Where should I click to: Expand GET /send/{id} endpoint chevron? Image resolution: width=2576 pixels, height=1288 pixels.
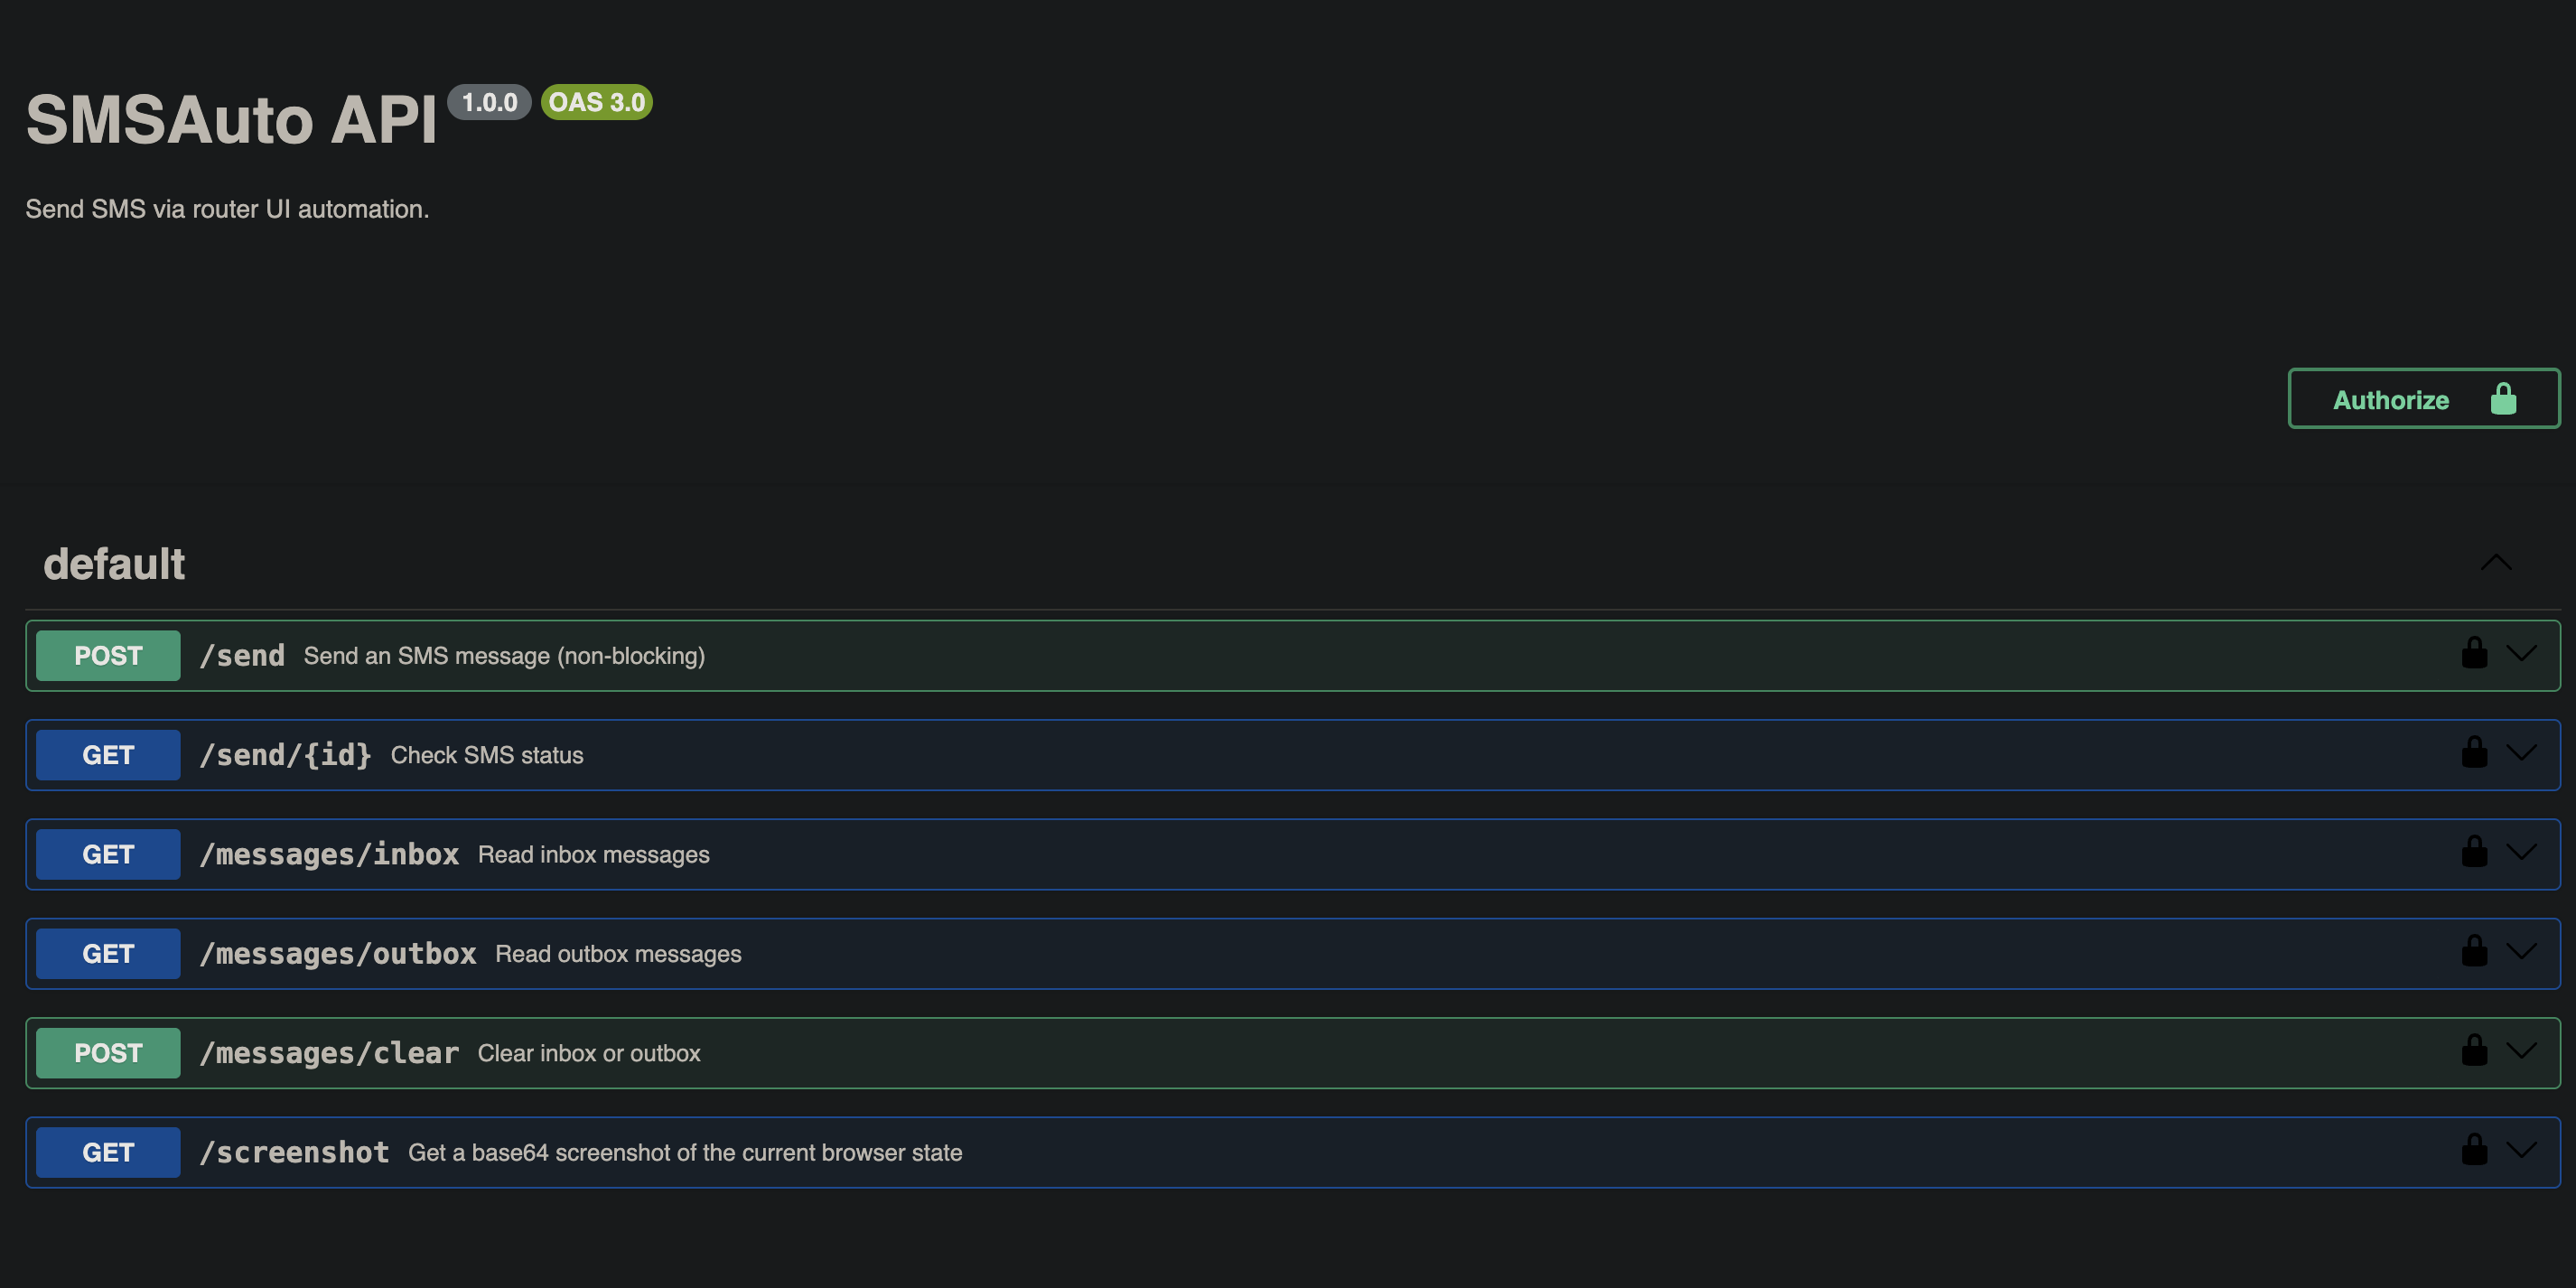click(x=2522, y=753)
